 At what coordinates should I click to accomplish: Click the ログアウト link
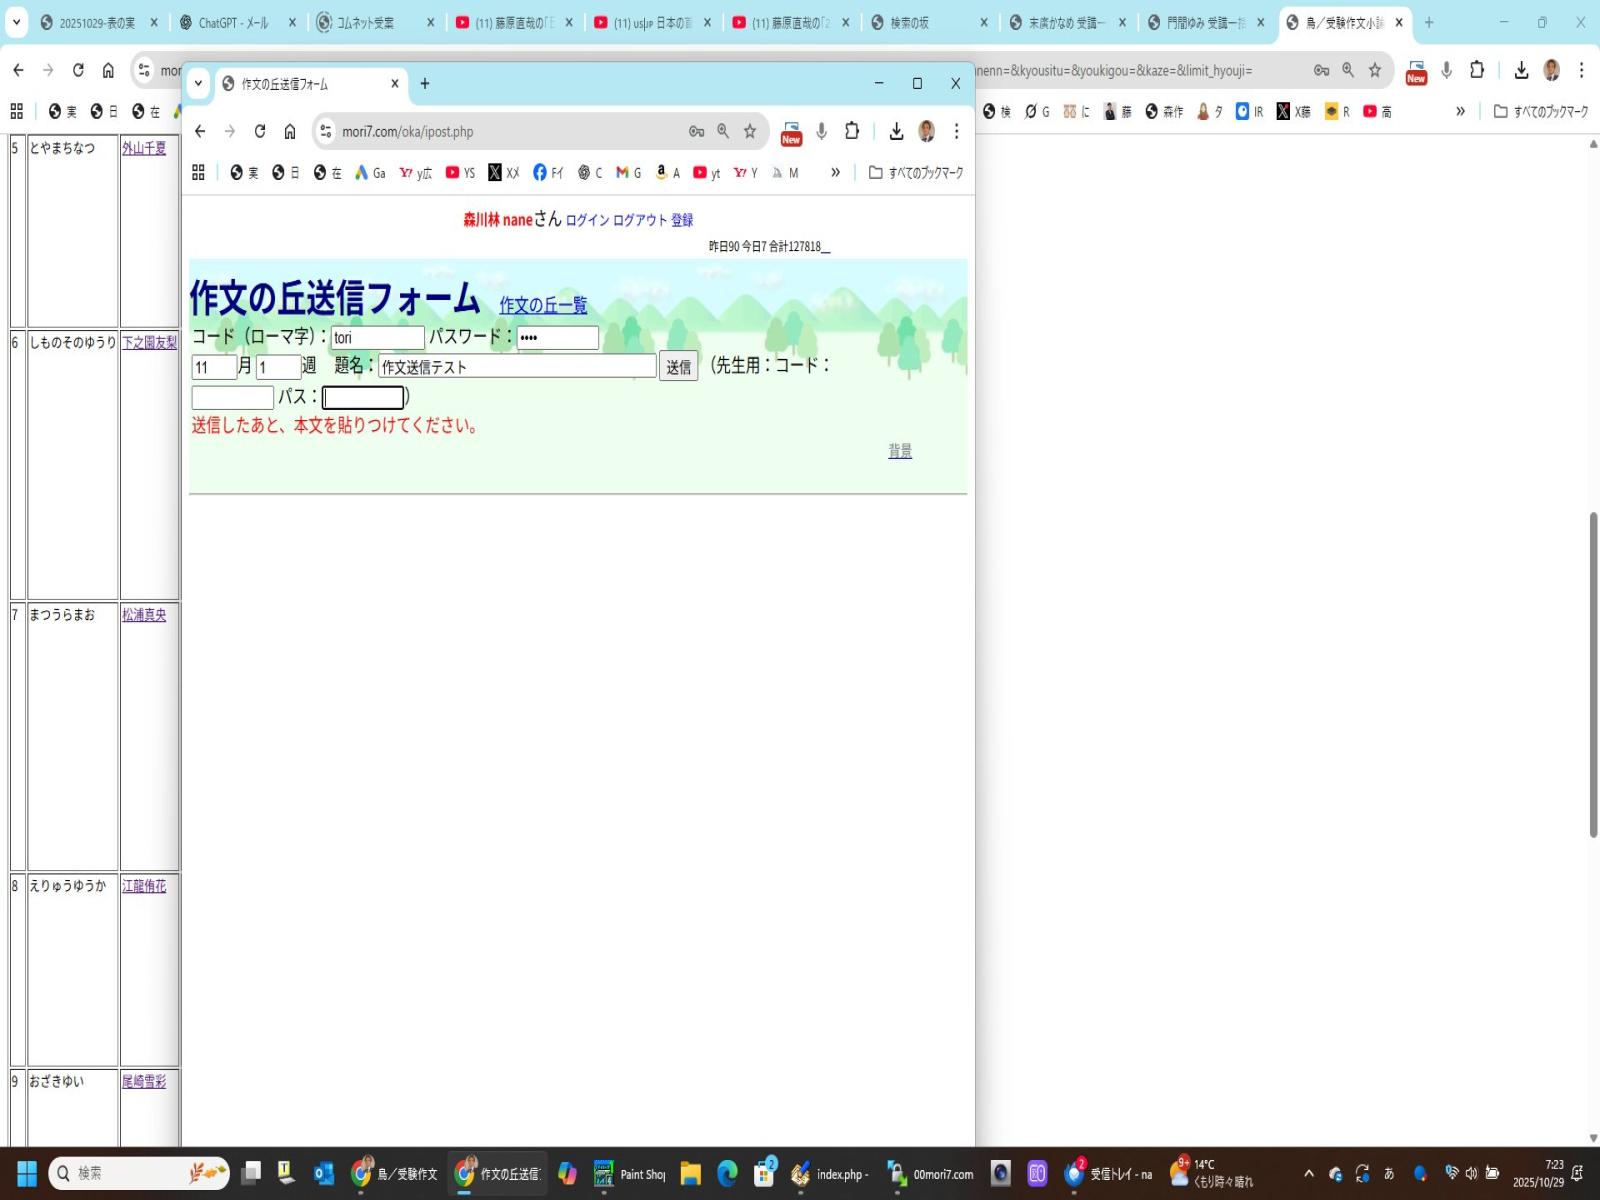639,220
